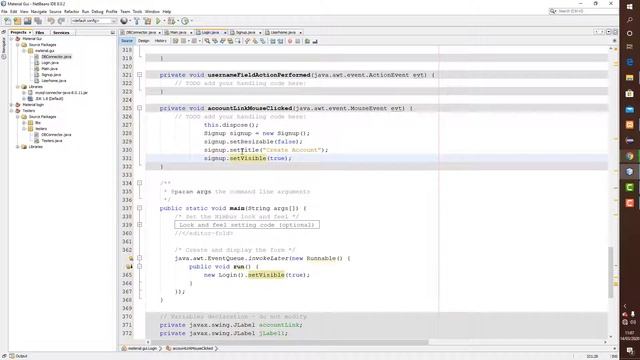Open the File menu
640x360 pixels.
4,11
